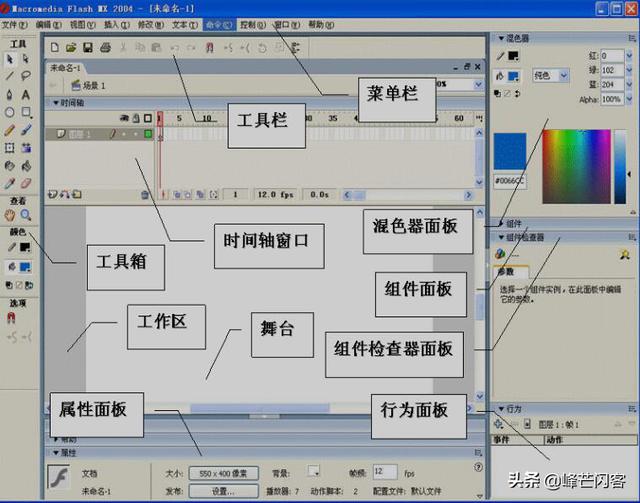Image resolution: width=640 pixels, height=503 pixels.
Task: Pick the Eraser tool
Action: pyautogui.click(x=26, y=184)
